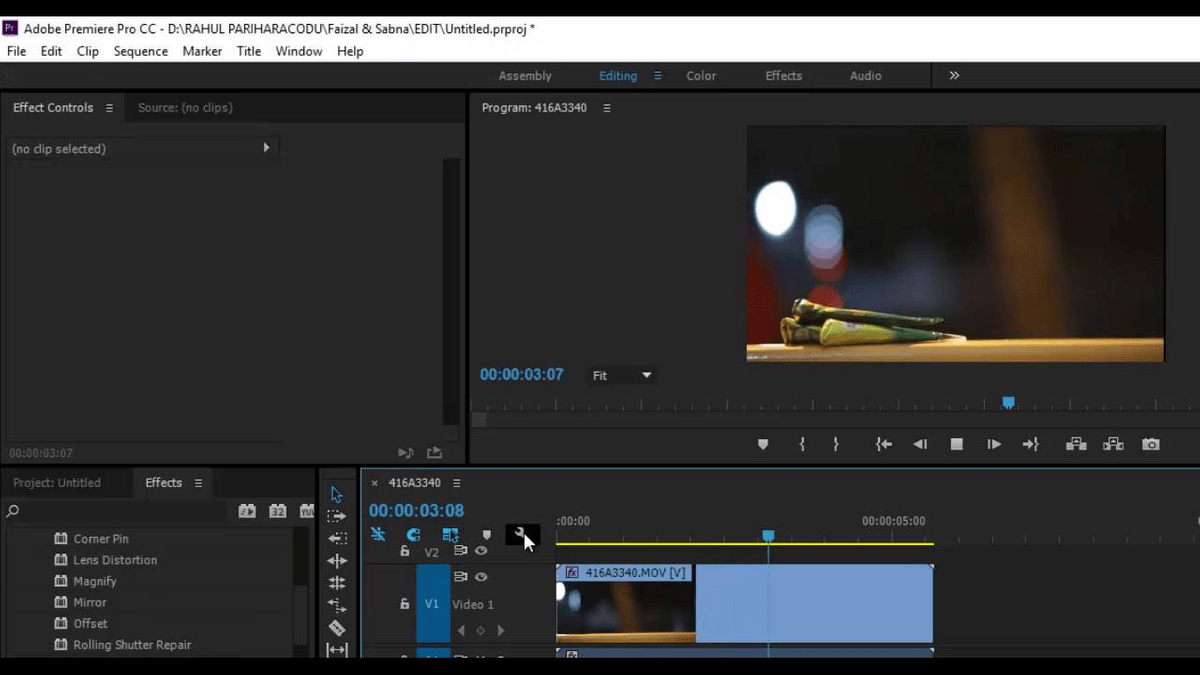The image size is (1200, 675).
Task: Expand the (no clip selected) disclosure arrow
Action: (x=266, y=147)
